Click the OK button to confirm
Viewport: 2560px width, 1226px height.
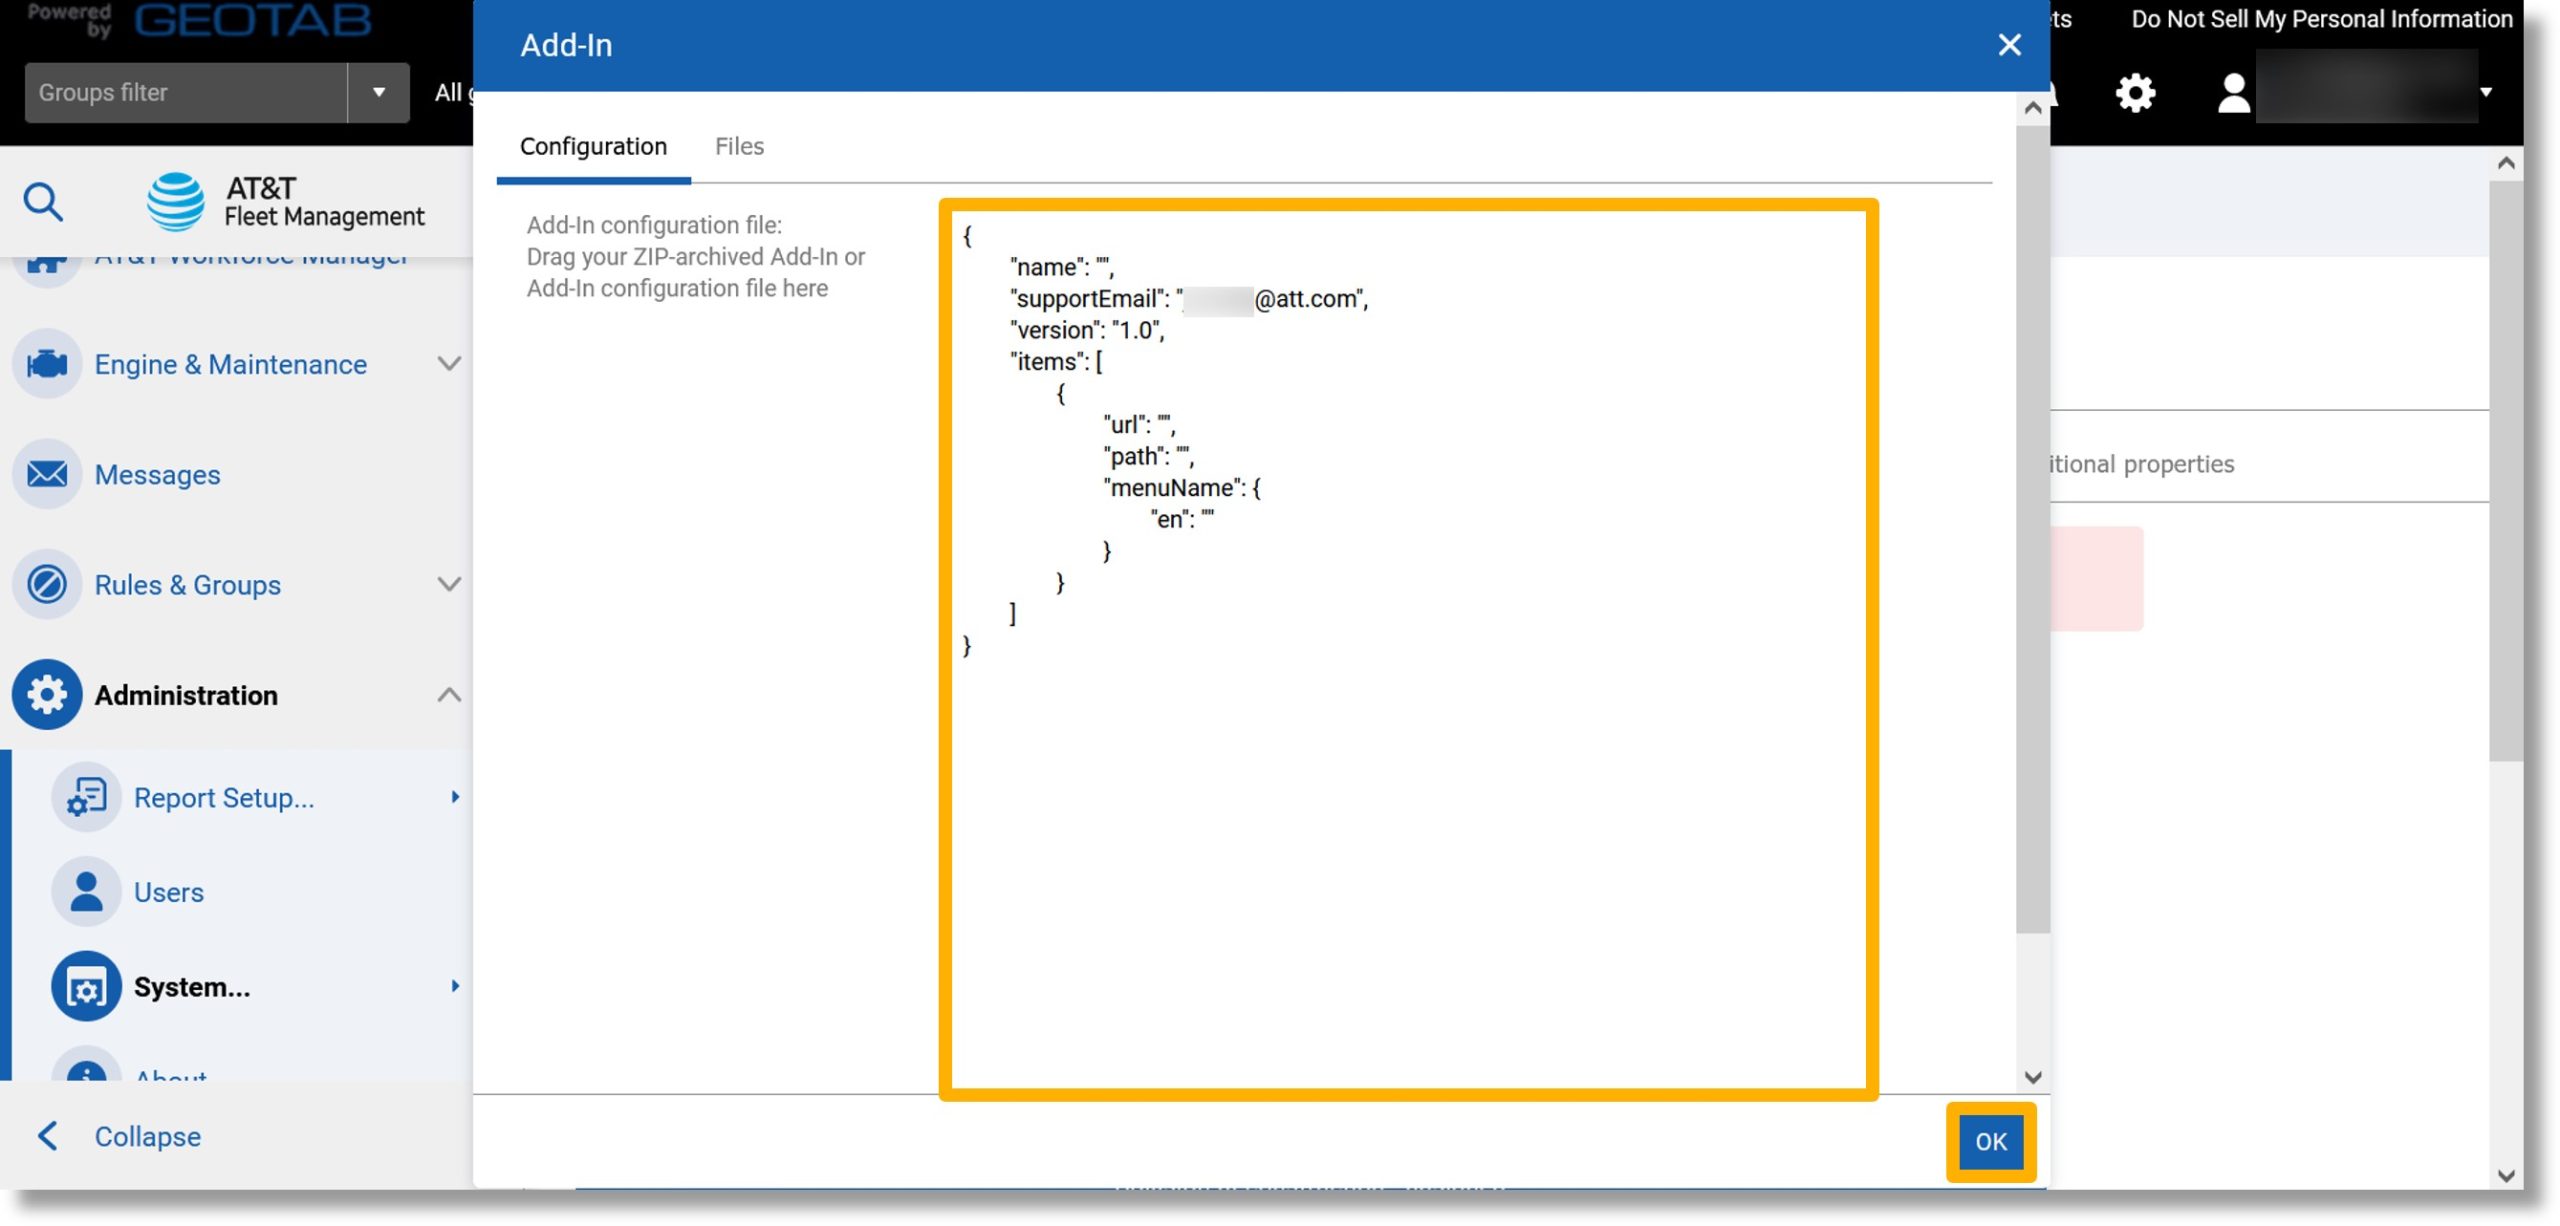pos(1990,1143)
